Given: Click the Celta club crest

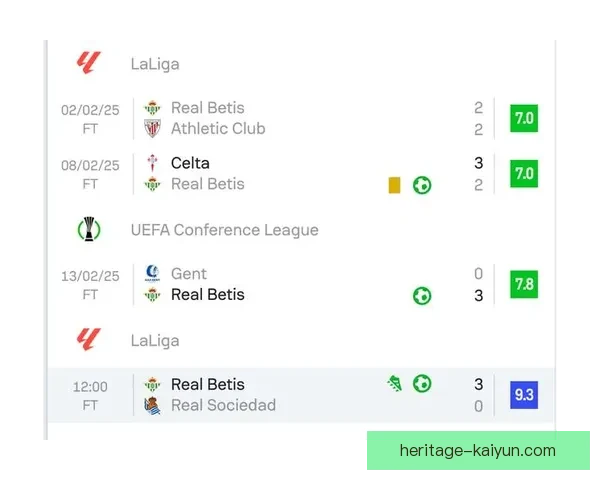Looking at the screenshot, I should 152,163.
